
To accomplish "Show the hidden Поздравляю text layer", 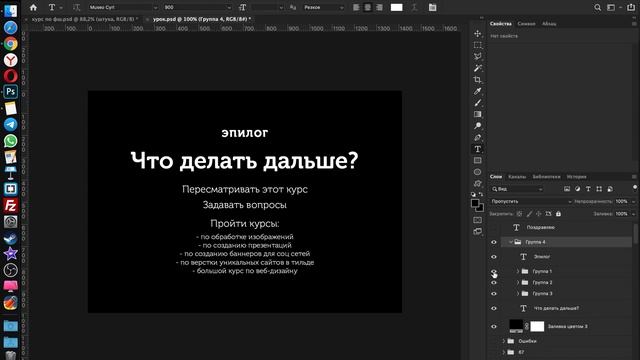I will [494, 227].
